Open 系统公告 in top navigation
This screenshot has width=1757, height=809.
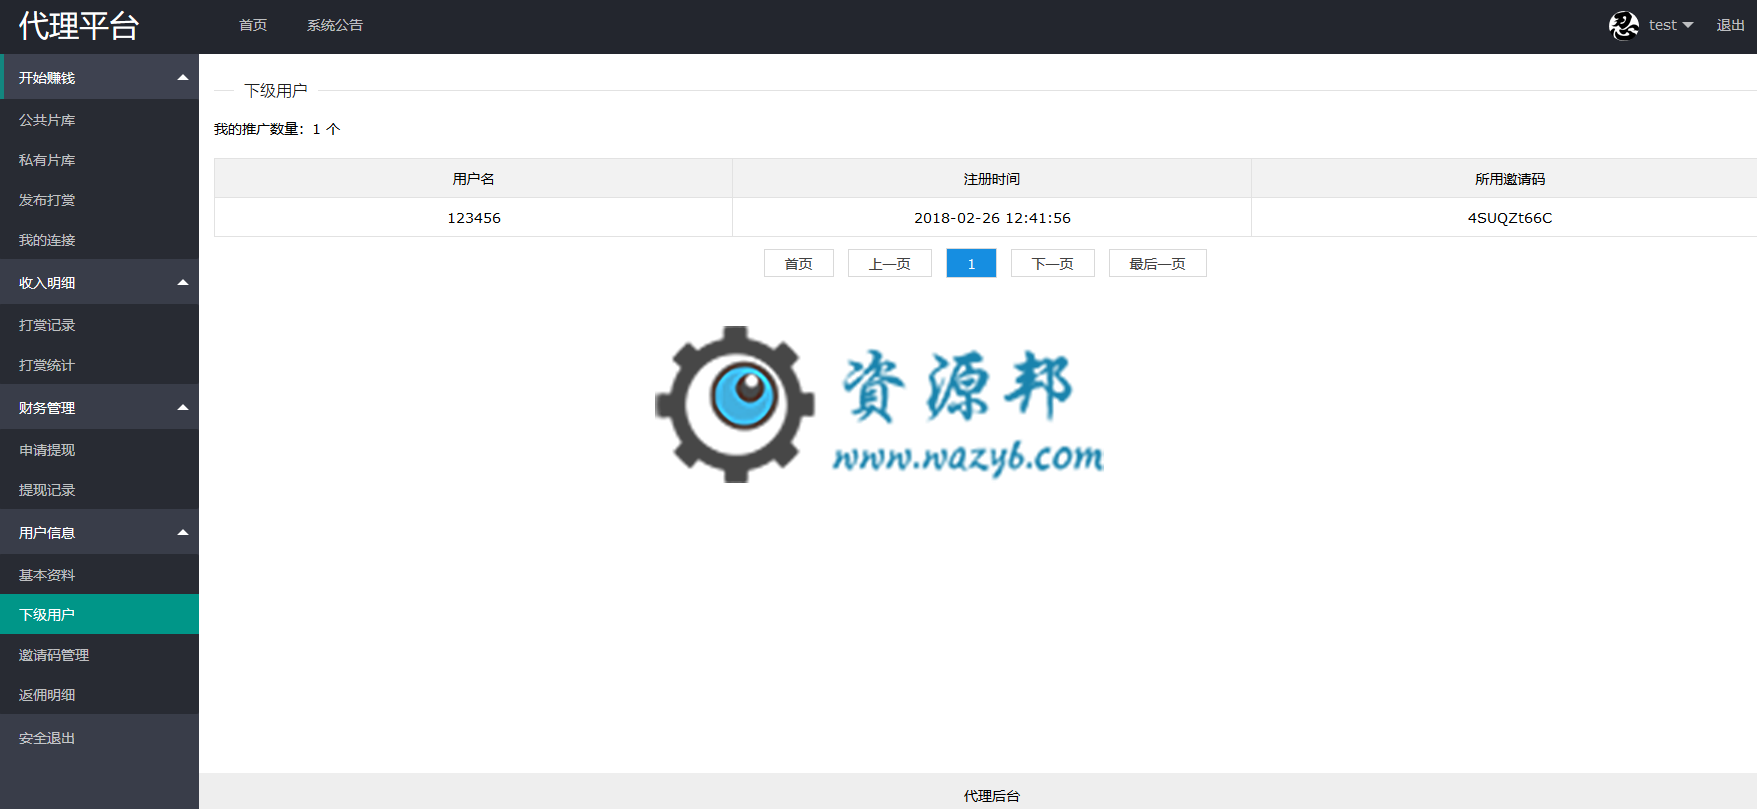coord(335,25)
